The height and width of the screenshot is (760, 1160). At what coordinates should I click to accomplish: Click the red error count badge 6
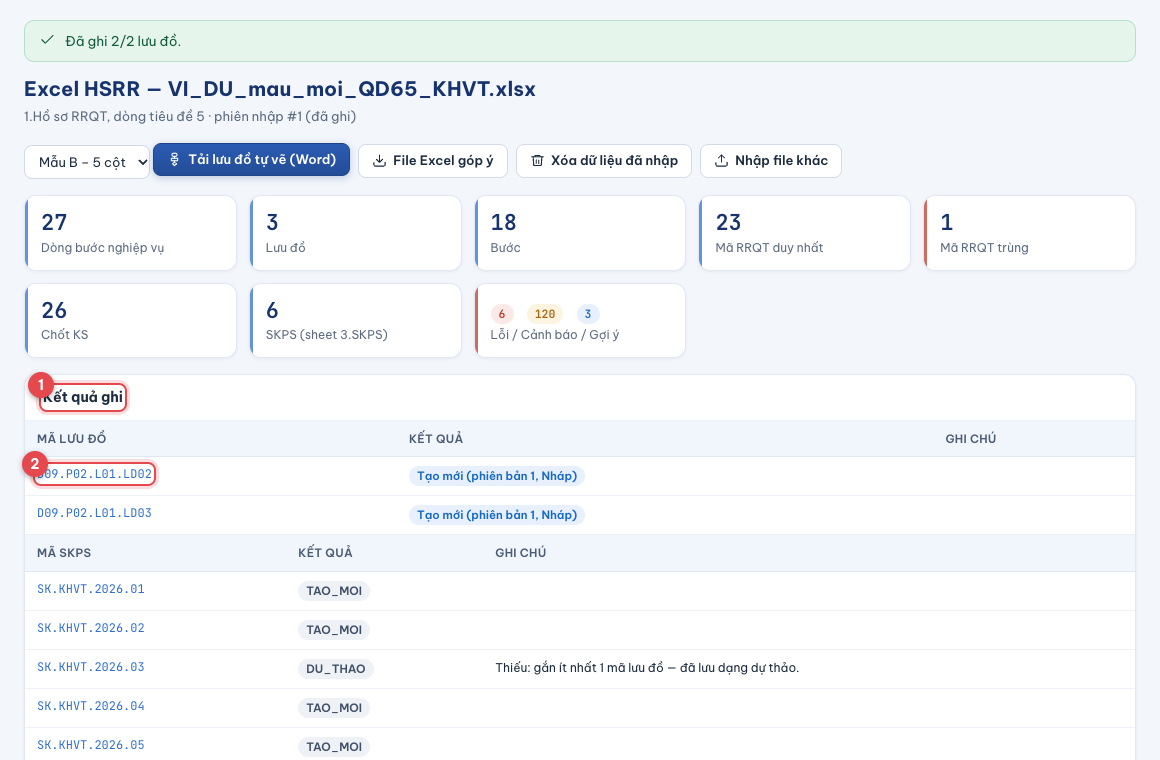502,314
